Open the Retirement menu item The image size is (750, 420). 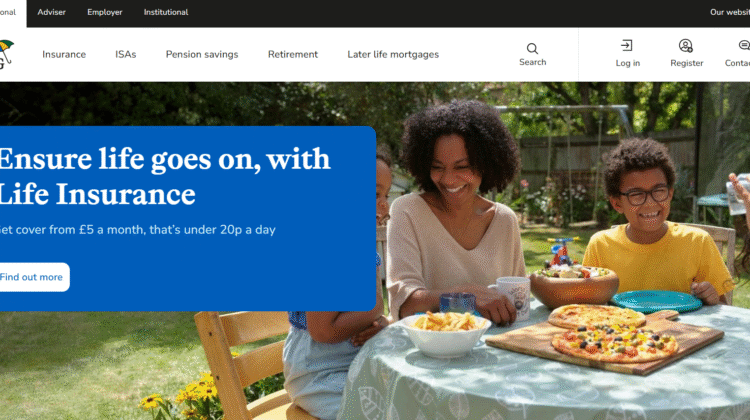tap(293, 55)
